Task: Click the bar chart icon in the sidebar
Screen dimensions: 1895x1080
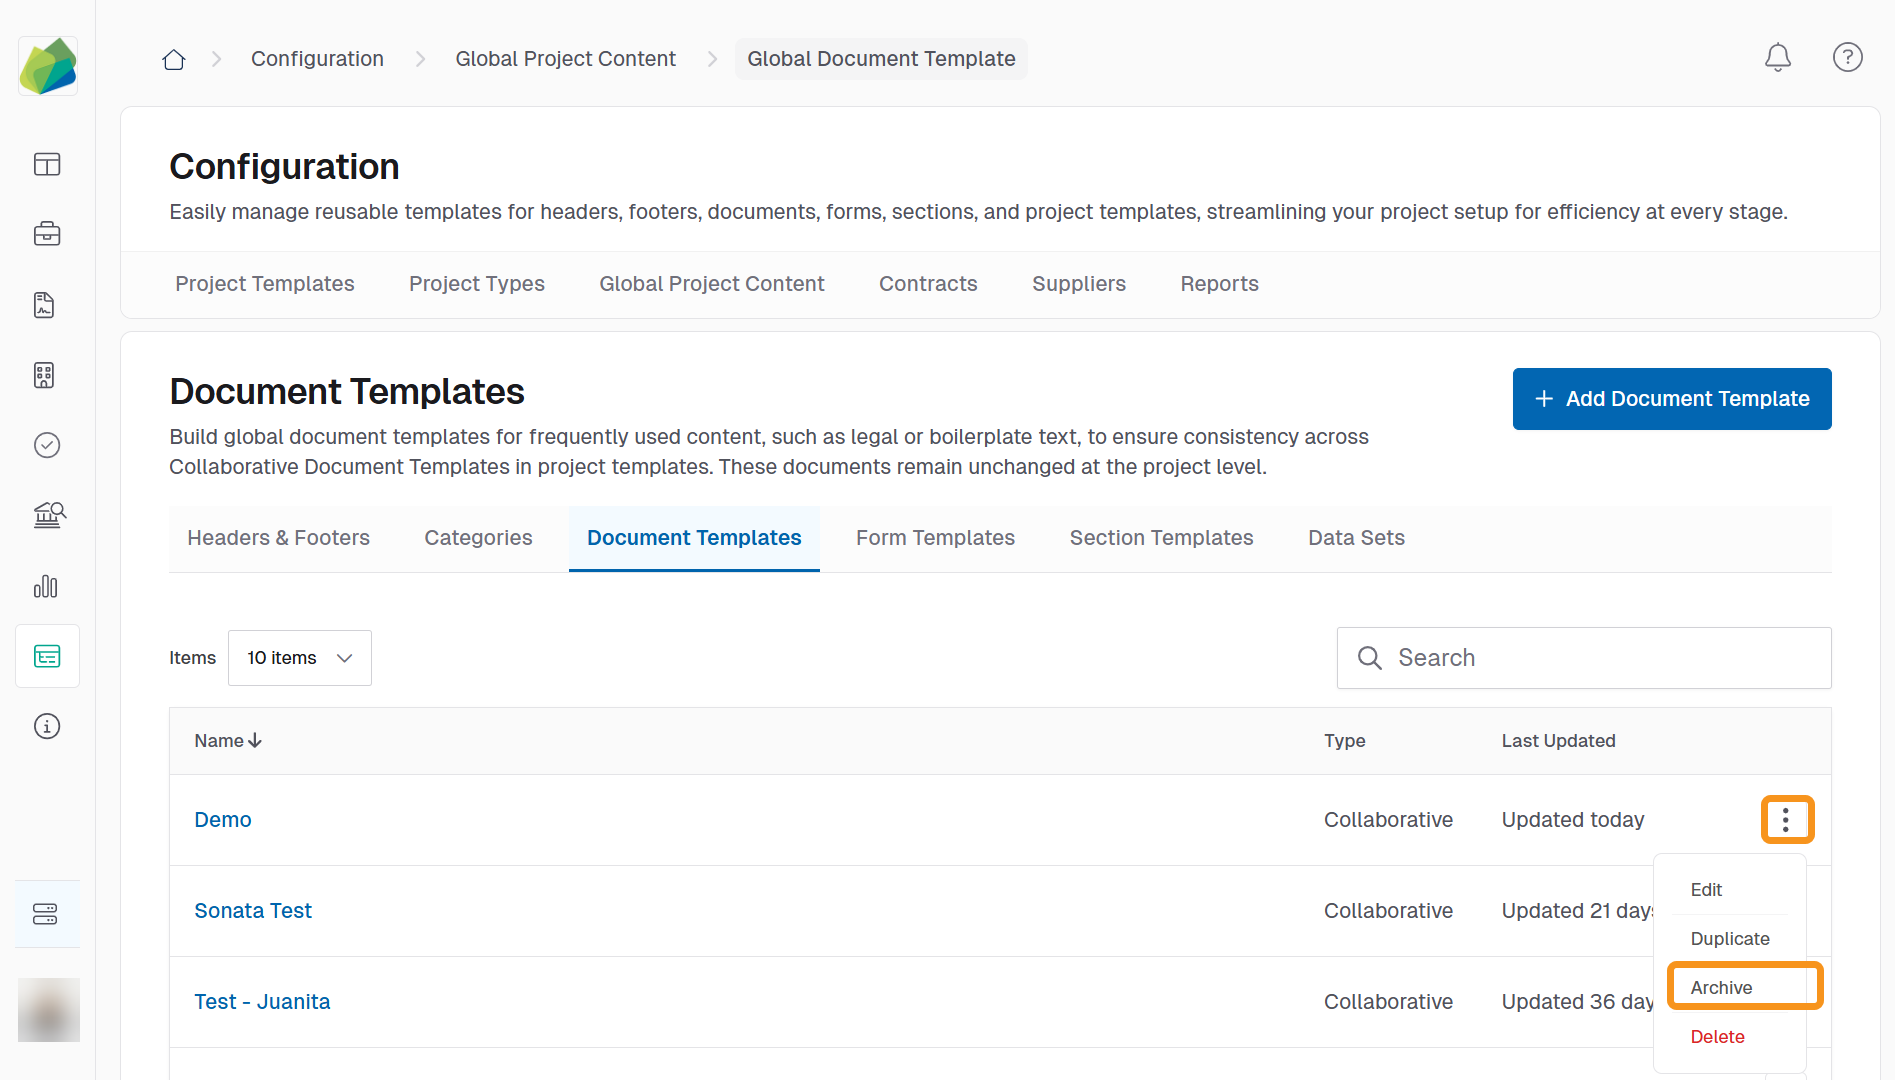Action: pyautogui.click(x=47, y=586)
